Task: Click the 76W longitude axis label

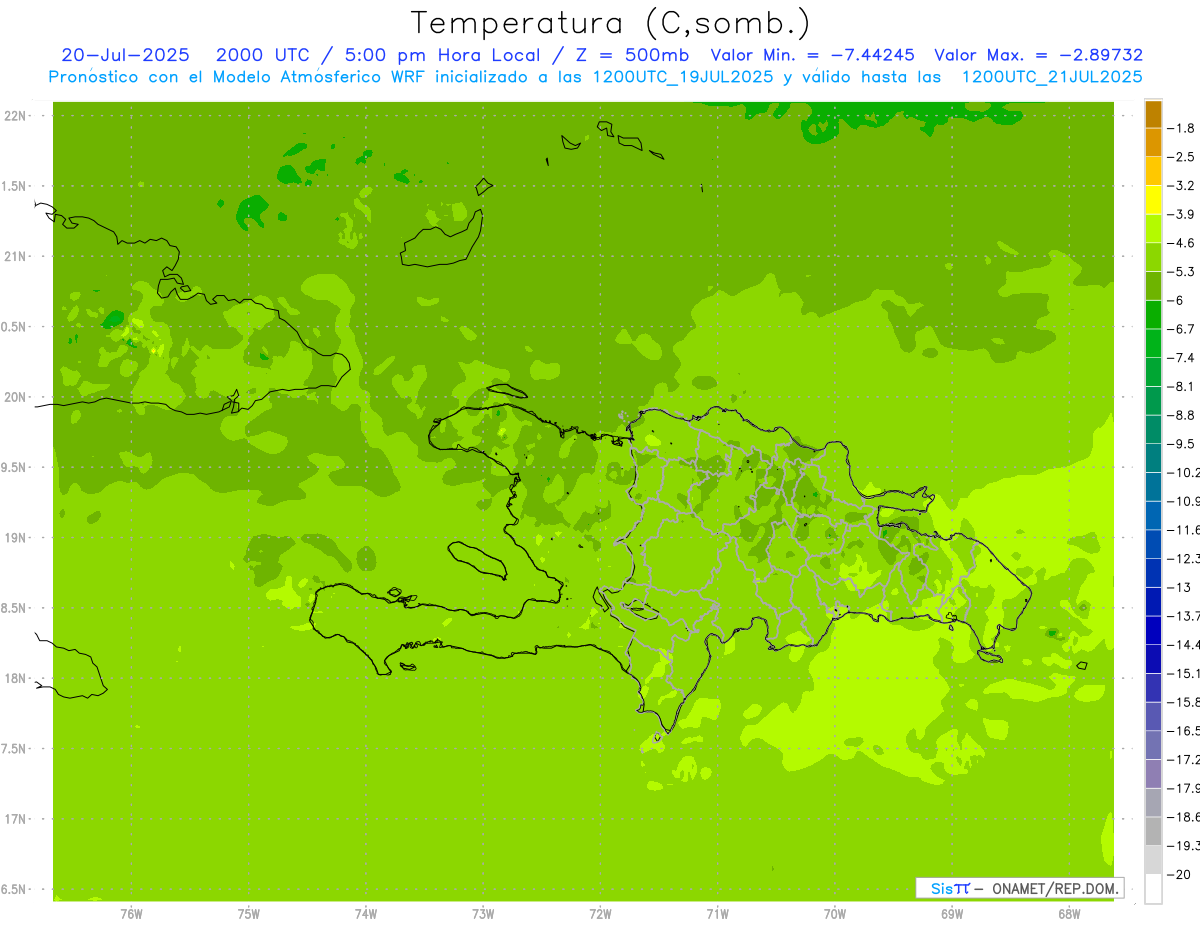Action: [131, 914]
